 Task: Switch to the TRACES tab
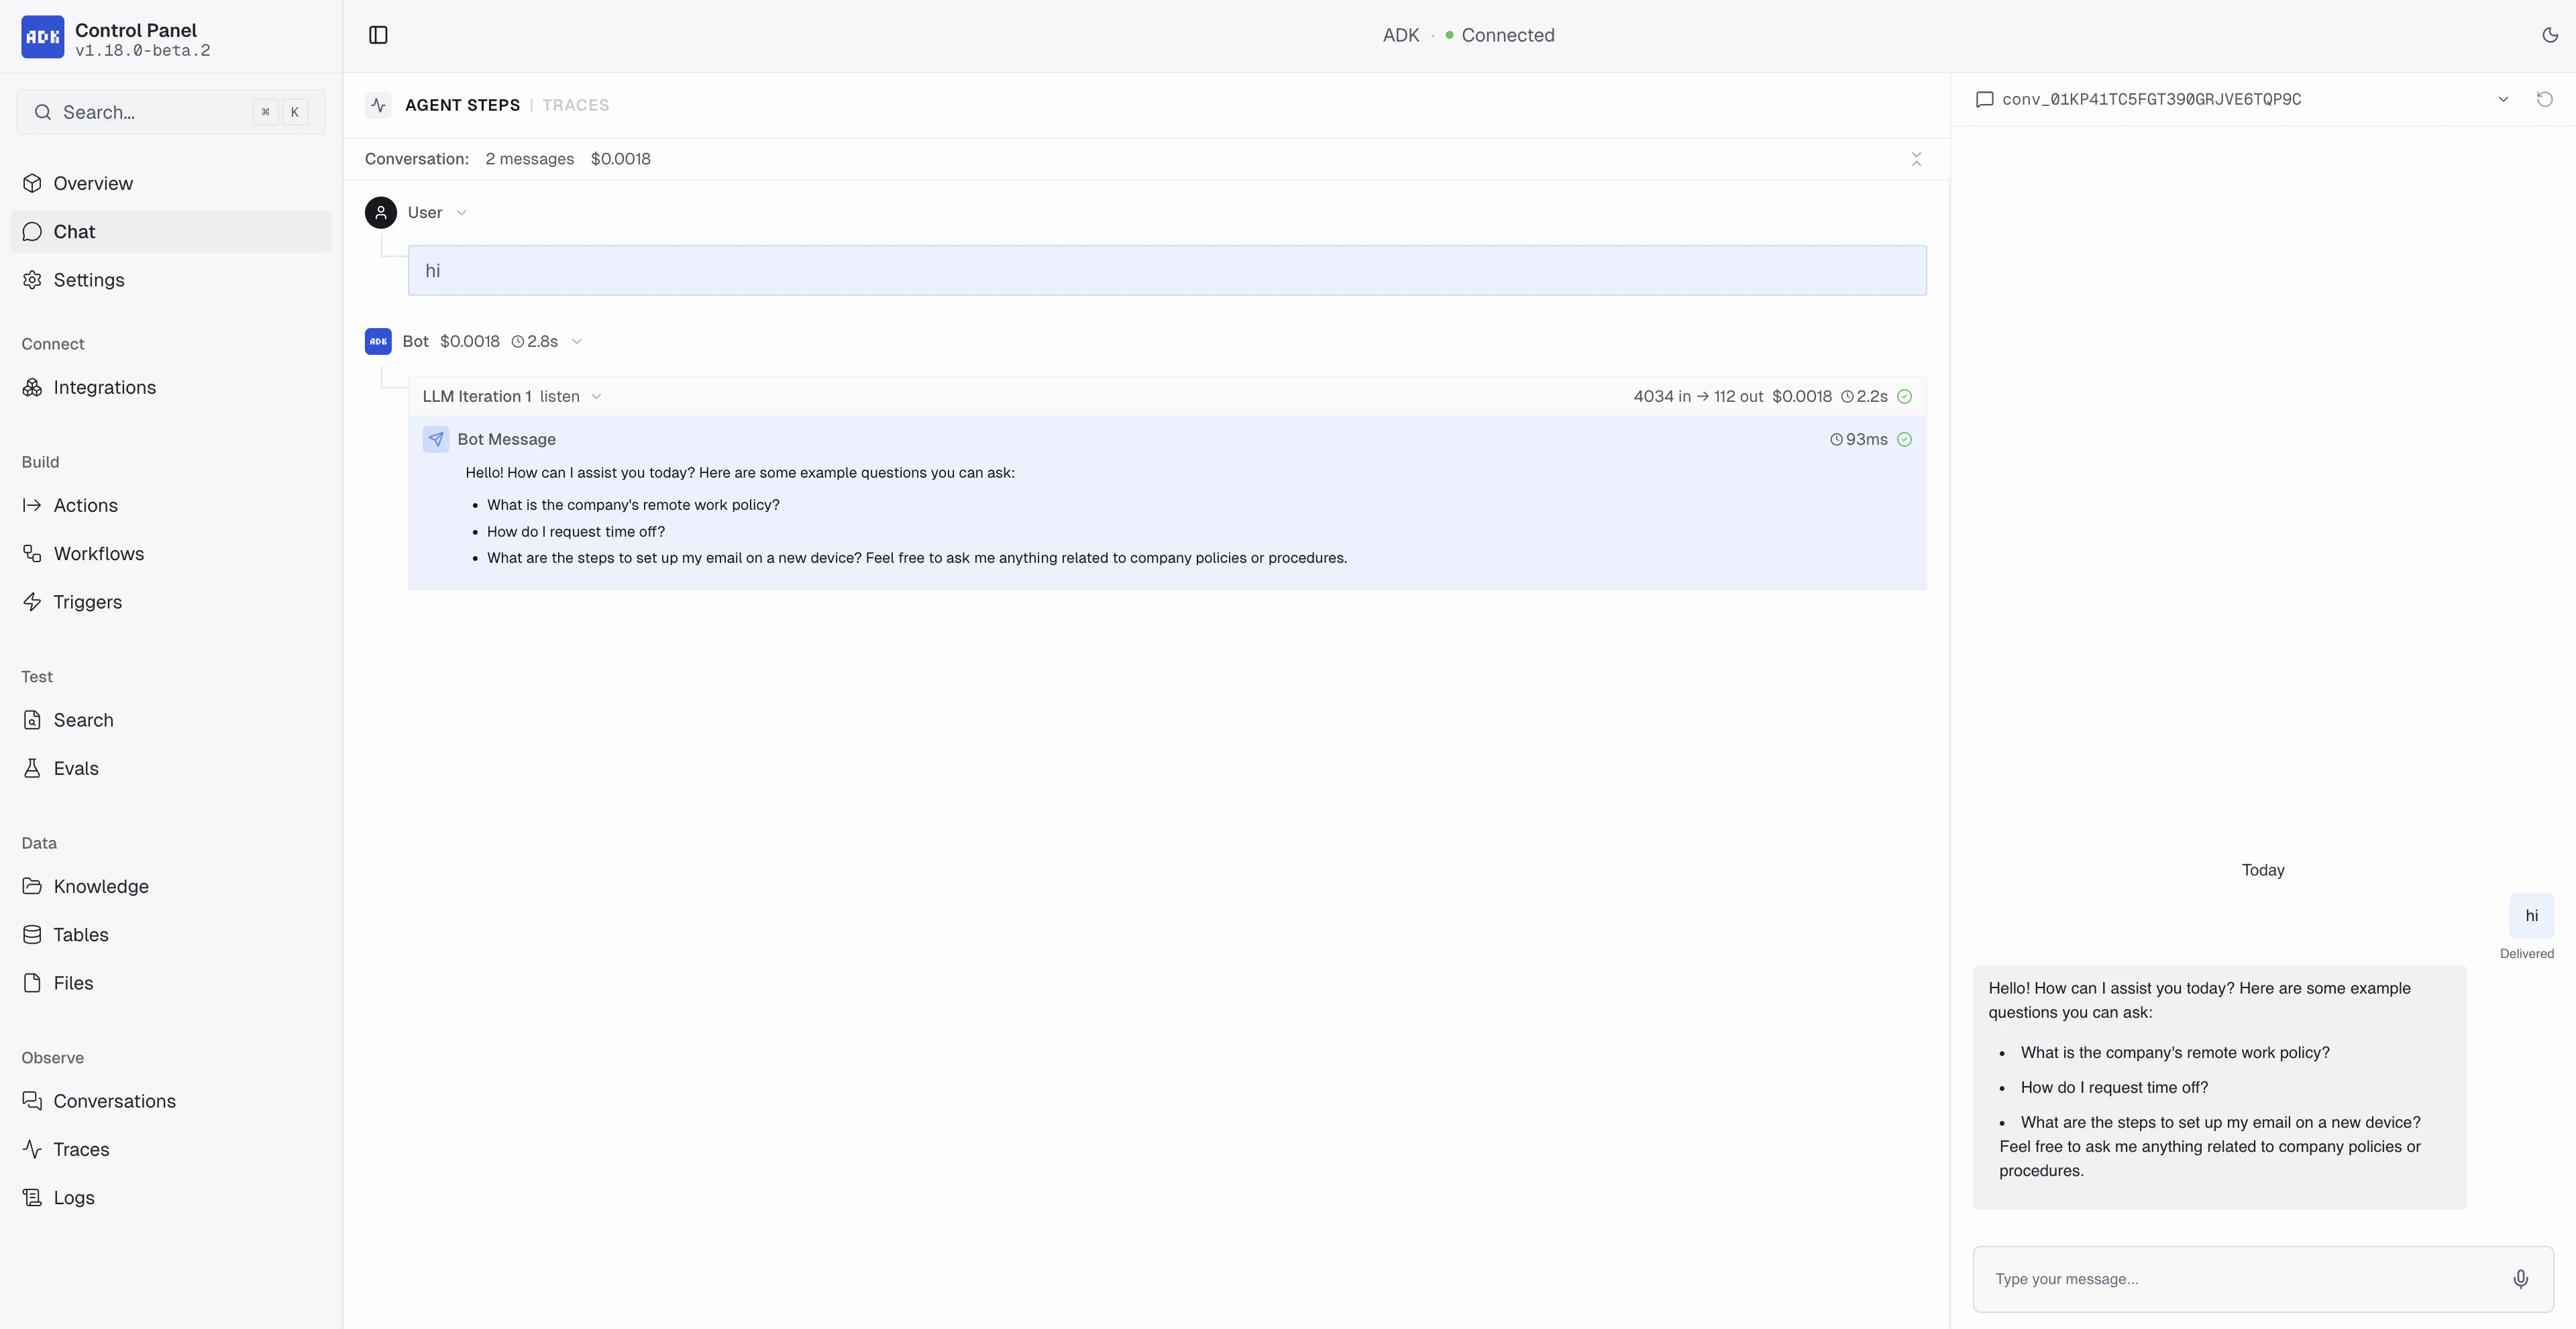[x=575, y=105]
